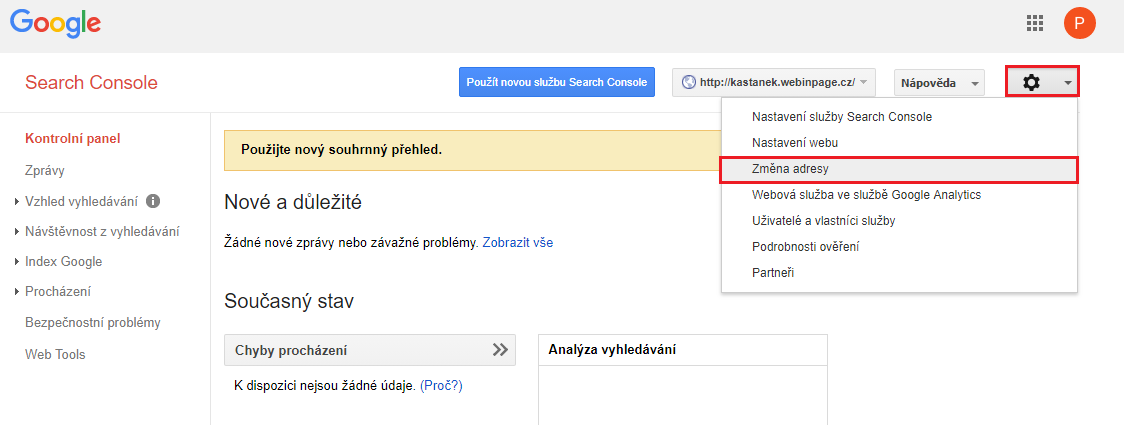Click the Google logo
1124x433 pixels.
(x=55, y=22)
